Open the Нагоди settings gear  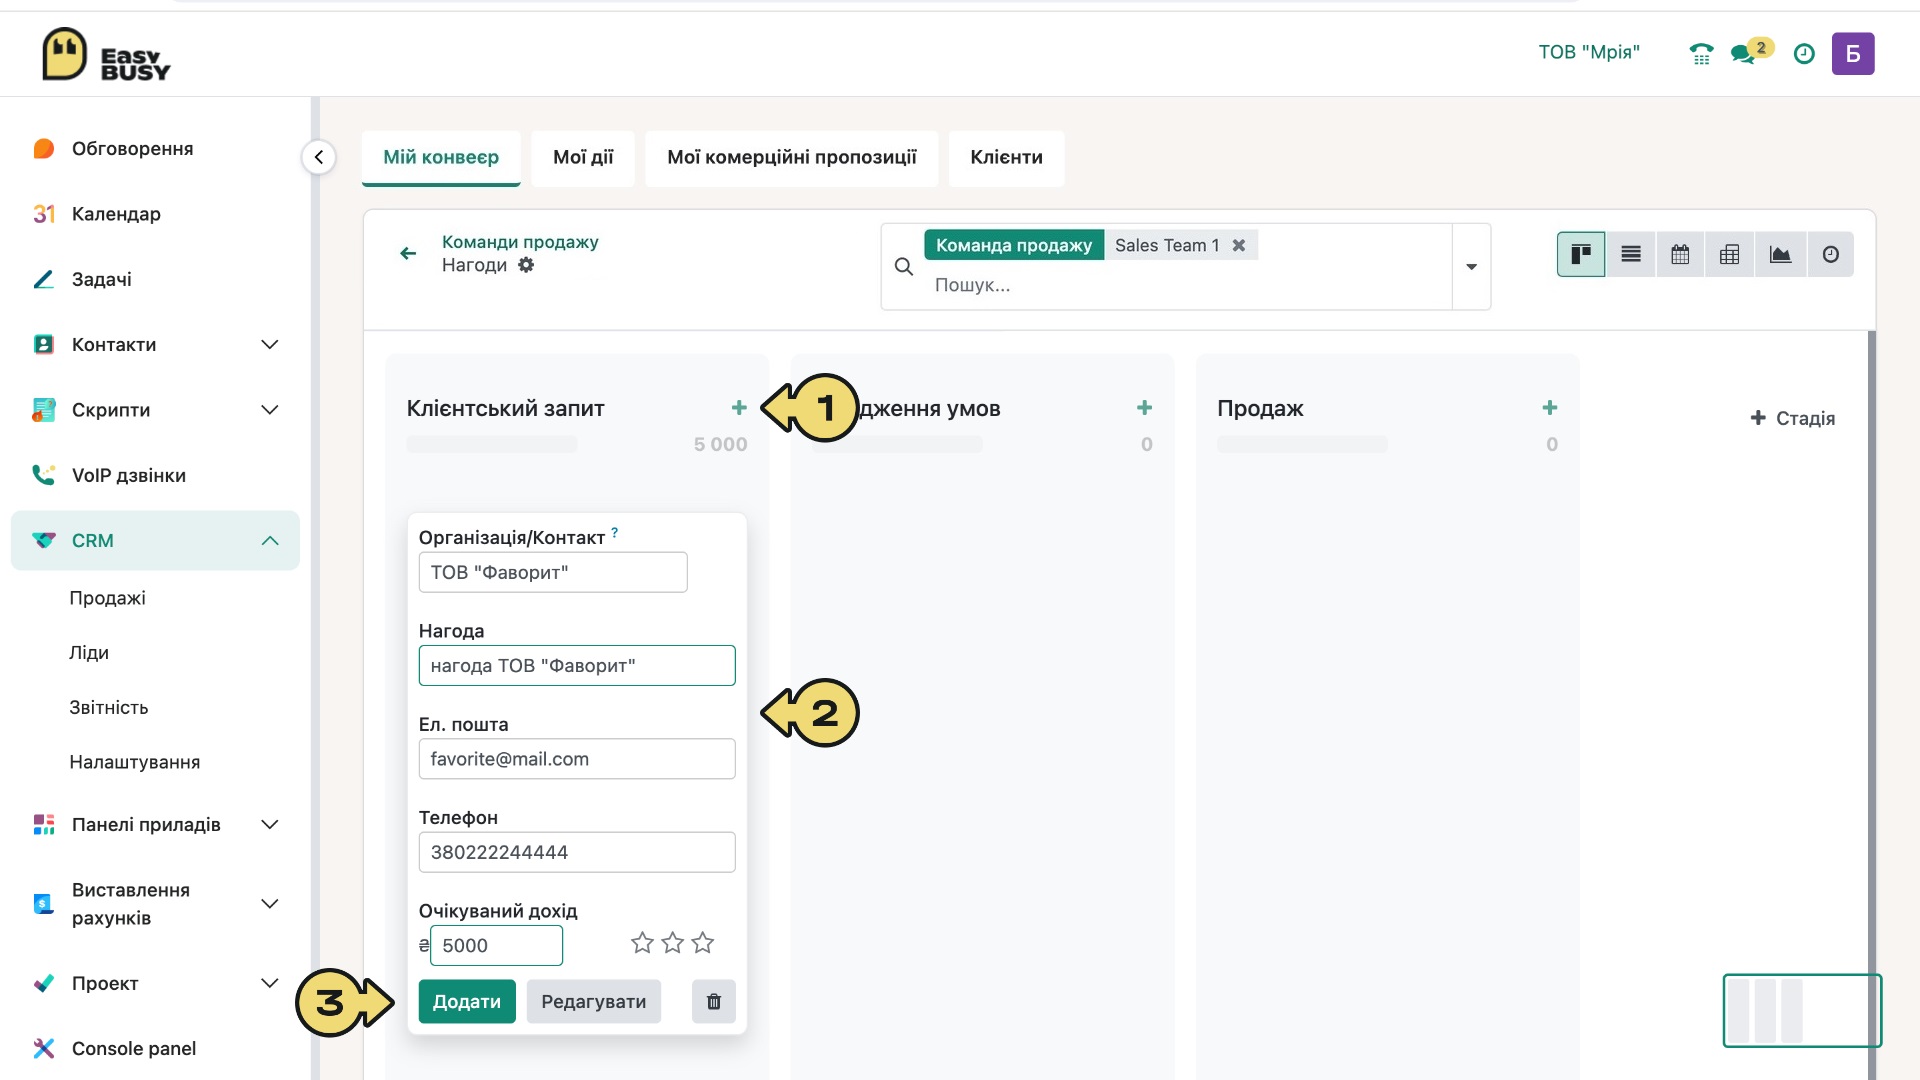(526, 265)
